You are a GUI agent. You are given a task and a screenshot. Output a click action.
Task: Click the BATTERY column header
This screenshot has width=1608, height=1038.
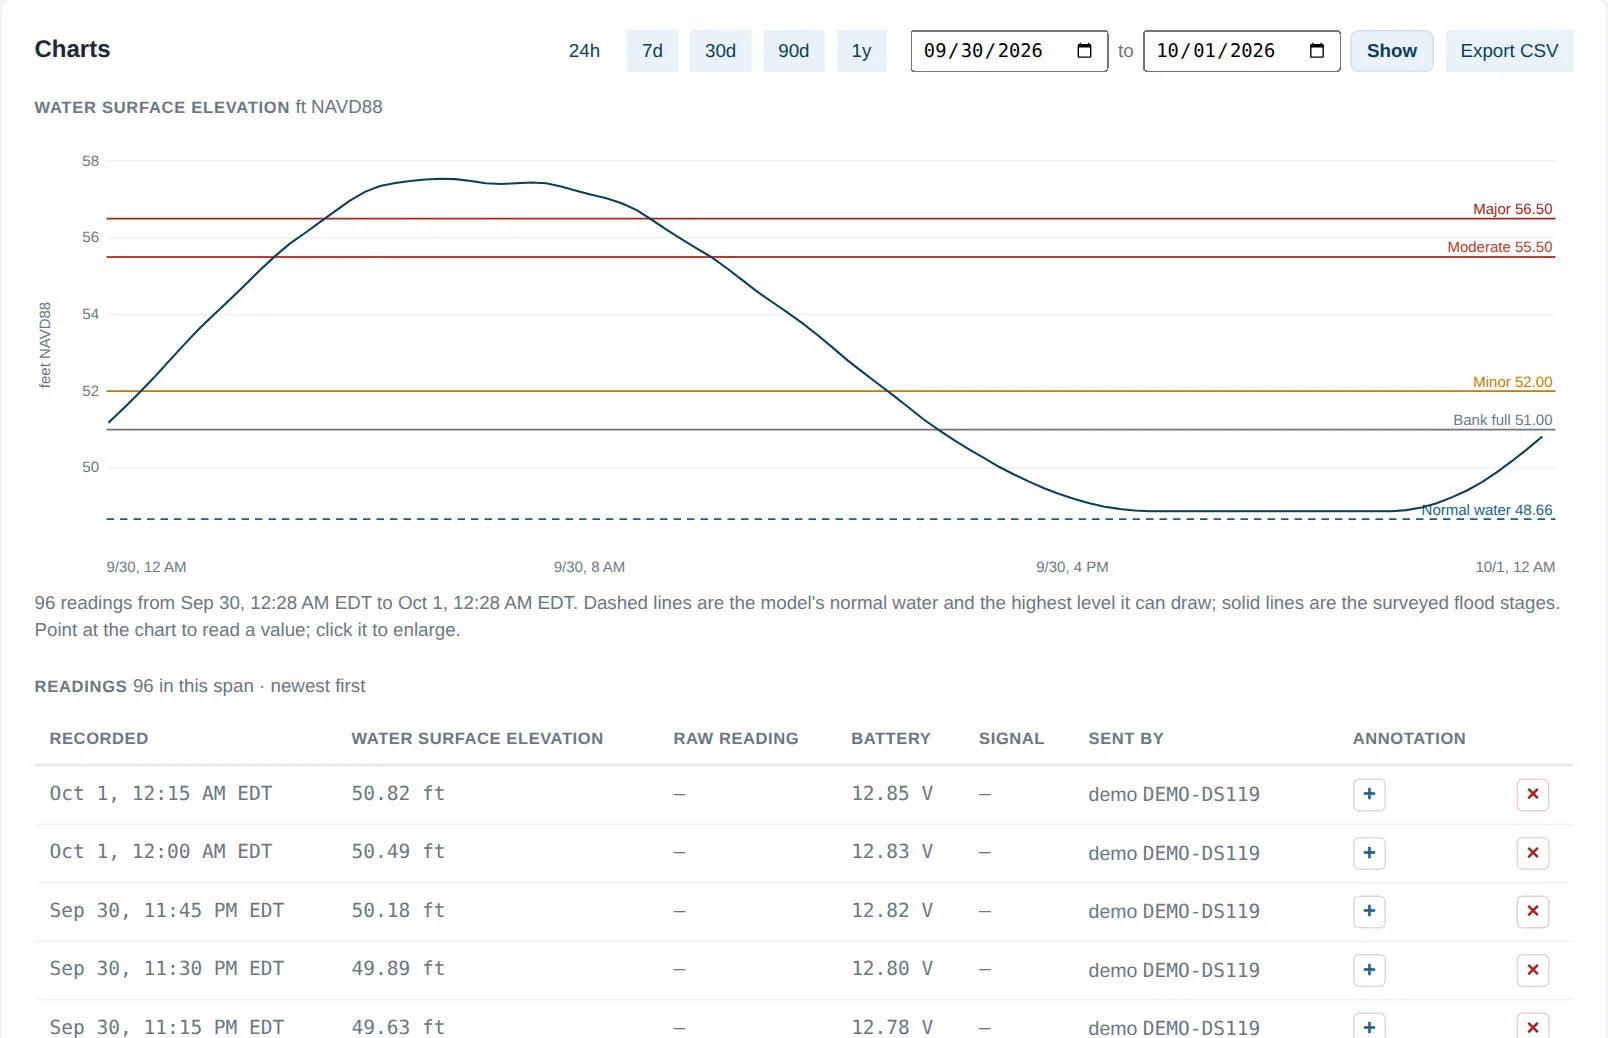(x=891, y=739)
